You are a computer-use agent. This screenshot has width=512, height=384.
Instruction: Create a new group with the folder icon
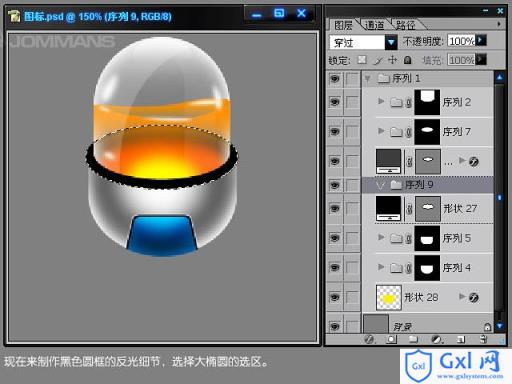(413, 339)
